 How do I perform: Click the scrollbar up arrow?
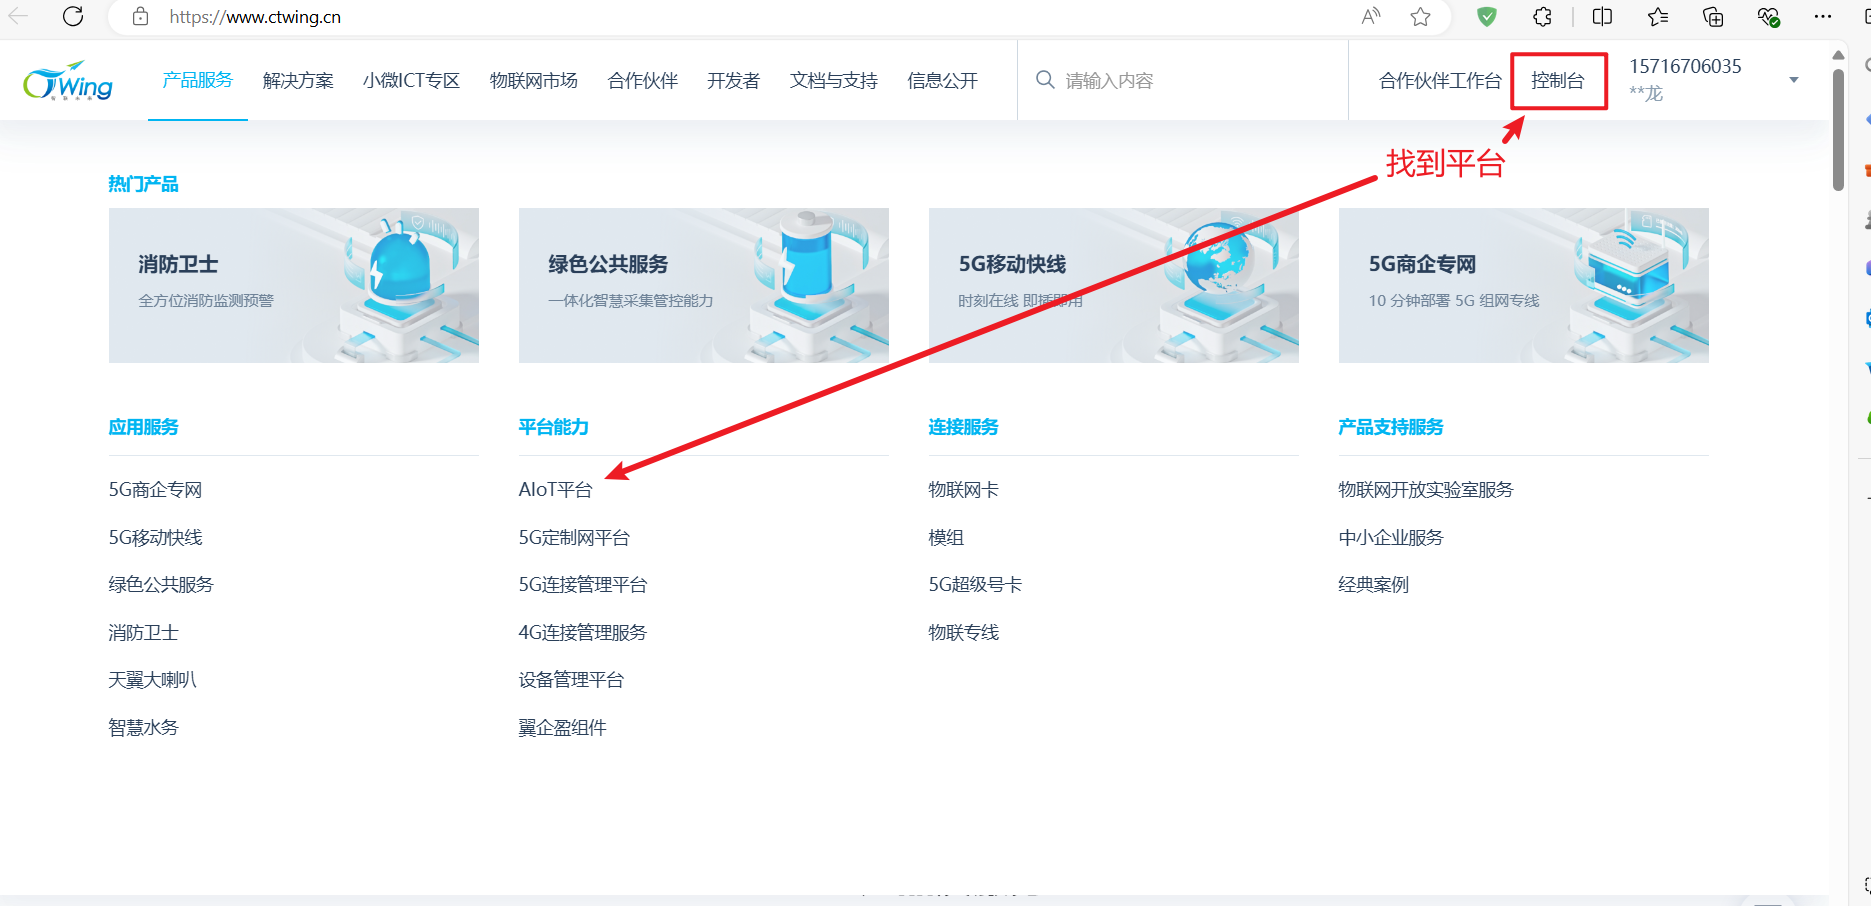(x=1838, y=54)
